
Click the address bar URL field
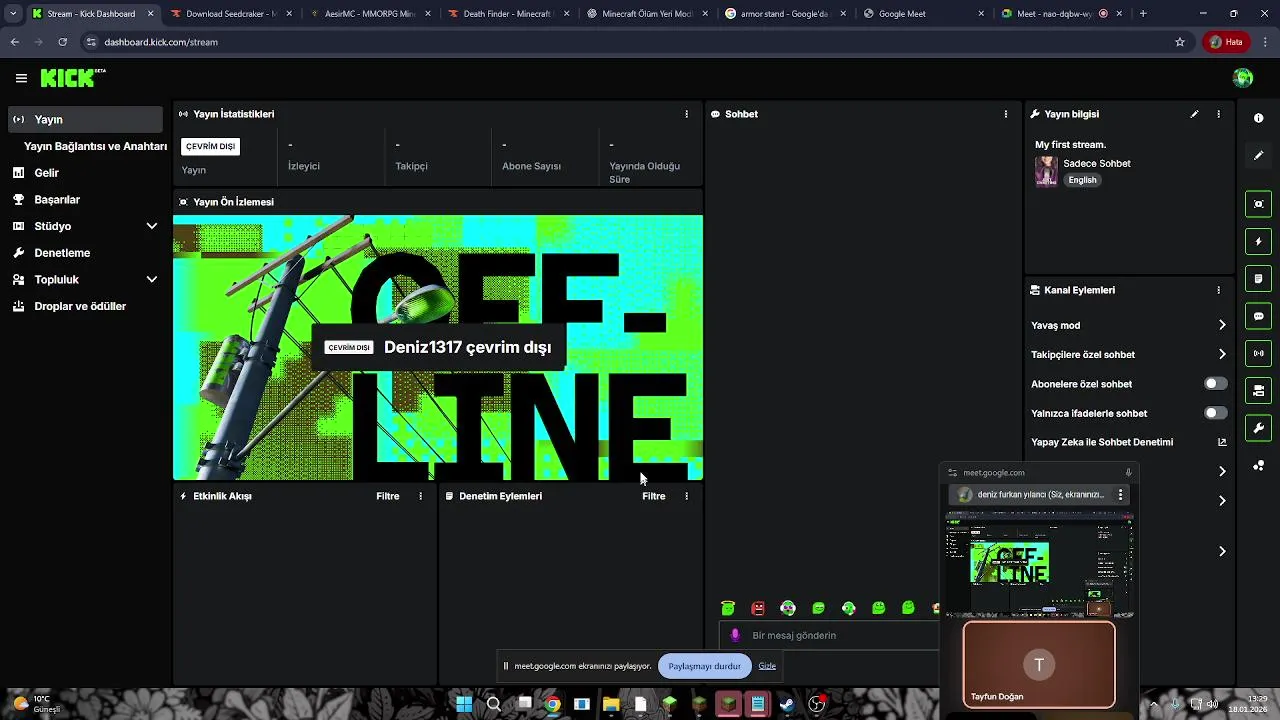(x=630, y=42)
